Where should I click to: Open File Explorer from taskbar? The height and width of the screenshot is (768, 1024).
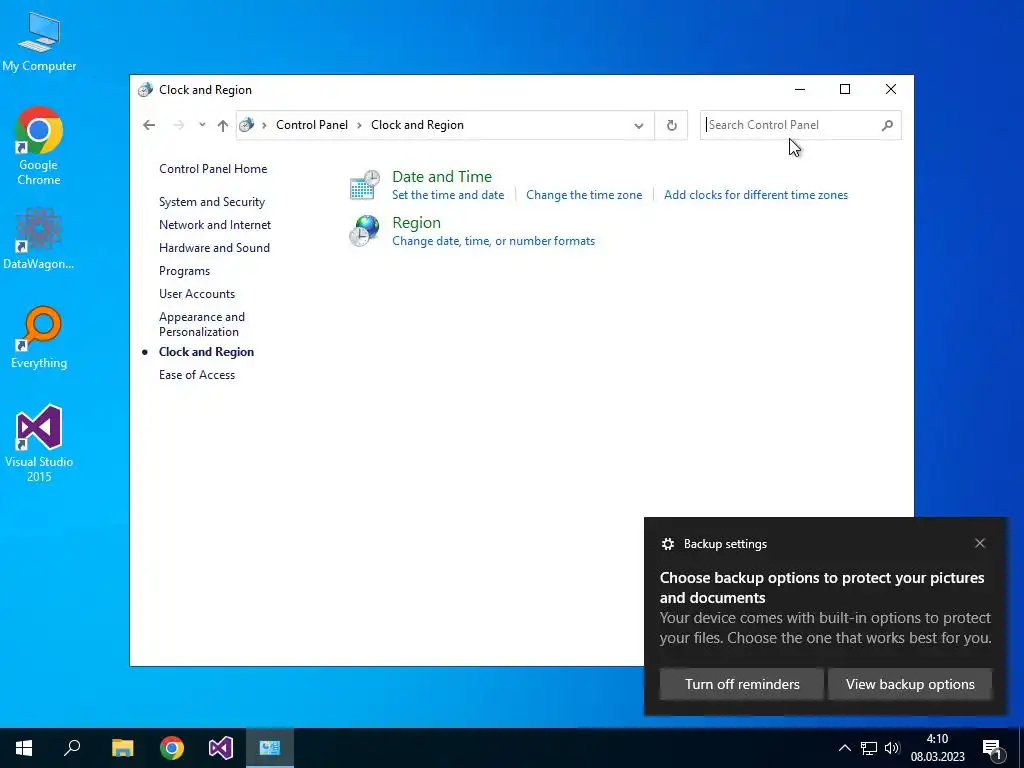pos(122,748)
